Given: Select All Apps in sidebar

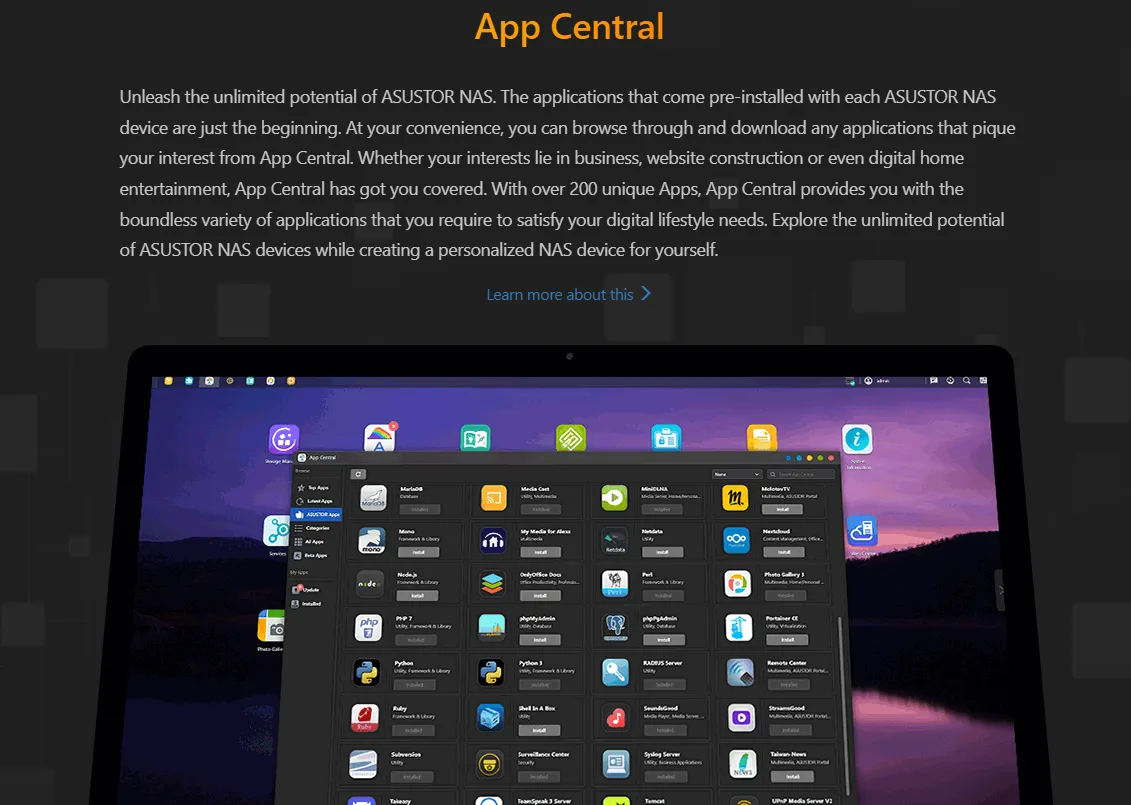Looking at the screenshot, I should pyautogui.click(x=310, y=542).
